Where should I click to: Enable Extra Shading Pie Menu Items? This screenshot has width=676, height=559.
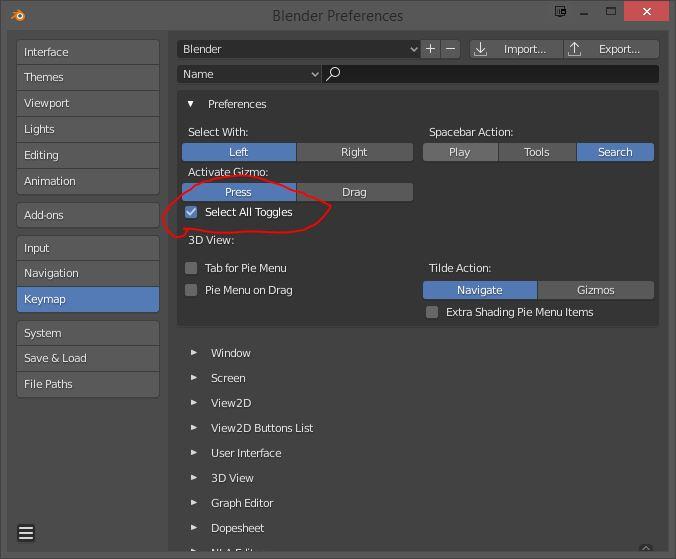[432, 312]
